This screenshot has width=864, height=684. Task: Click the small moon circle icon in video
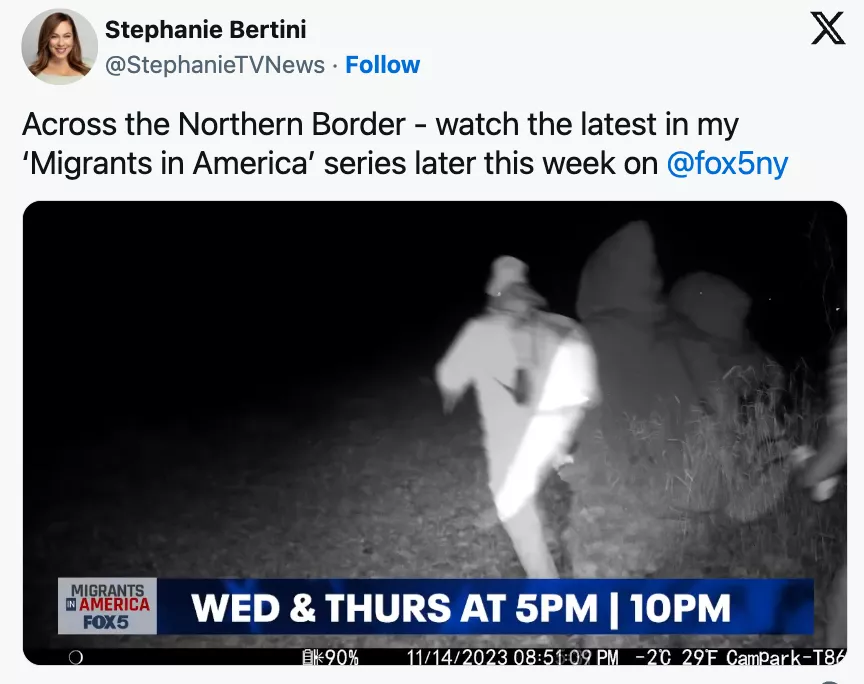75,657
